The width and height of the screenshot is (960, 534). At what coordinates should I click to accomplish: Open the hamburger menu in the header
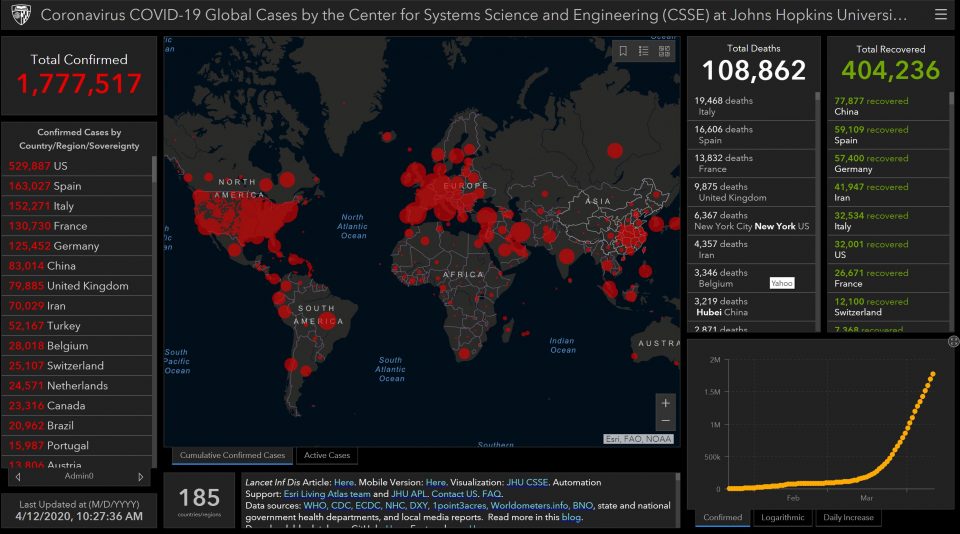[x=939, y=15]
